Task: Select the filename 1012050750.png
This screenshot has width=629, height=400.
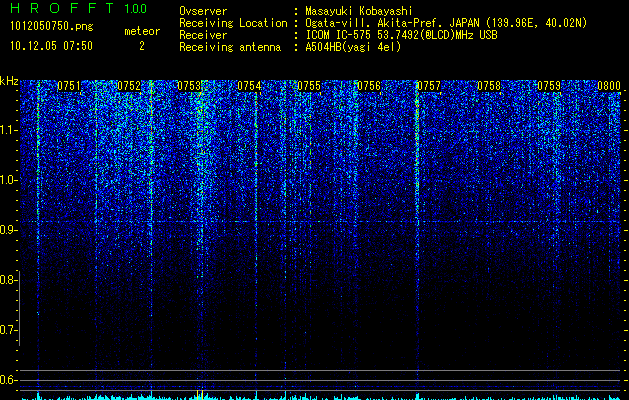Action: click(x=52, y=27)
